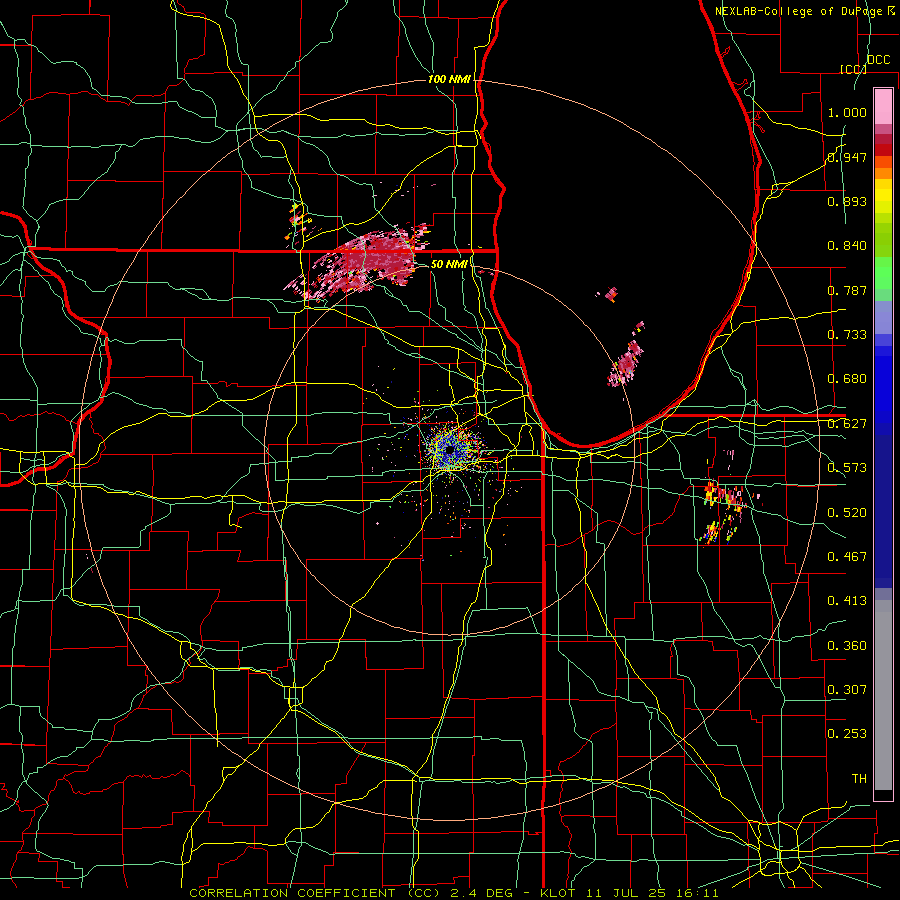Select the 0.307 legend value
The image size is (900, 900).
847,690
